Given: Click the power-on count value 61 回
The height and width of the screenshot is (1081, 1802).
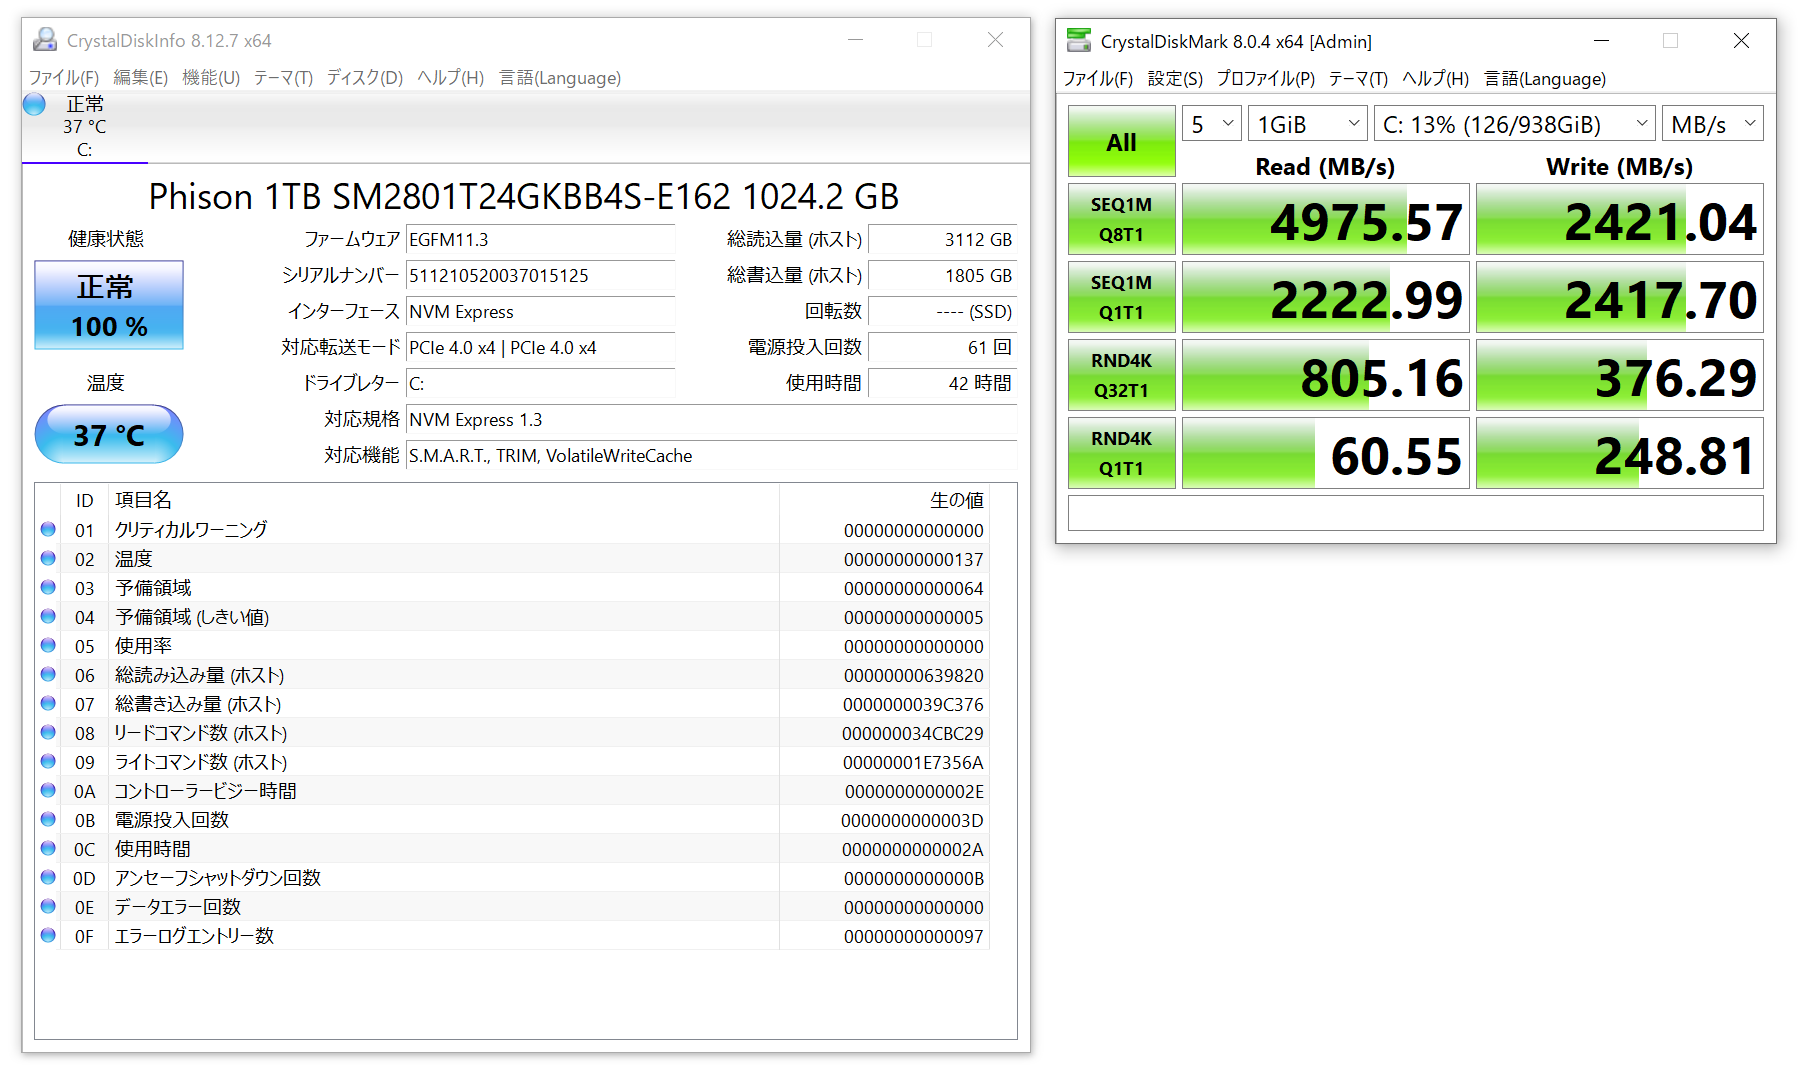Looking at the screenshot, I should [942, 348].
